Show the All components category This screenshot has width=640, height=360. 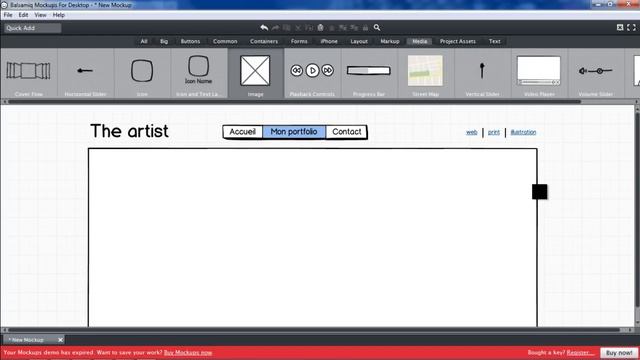coord(144,41)
